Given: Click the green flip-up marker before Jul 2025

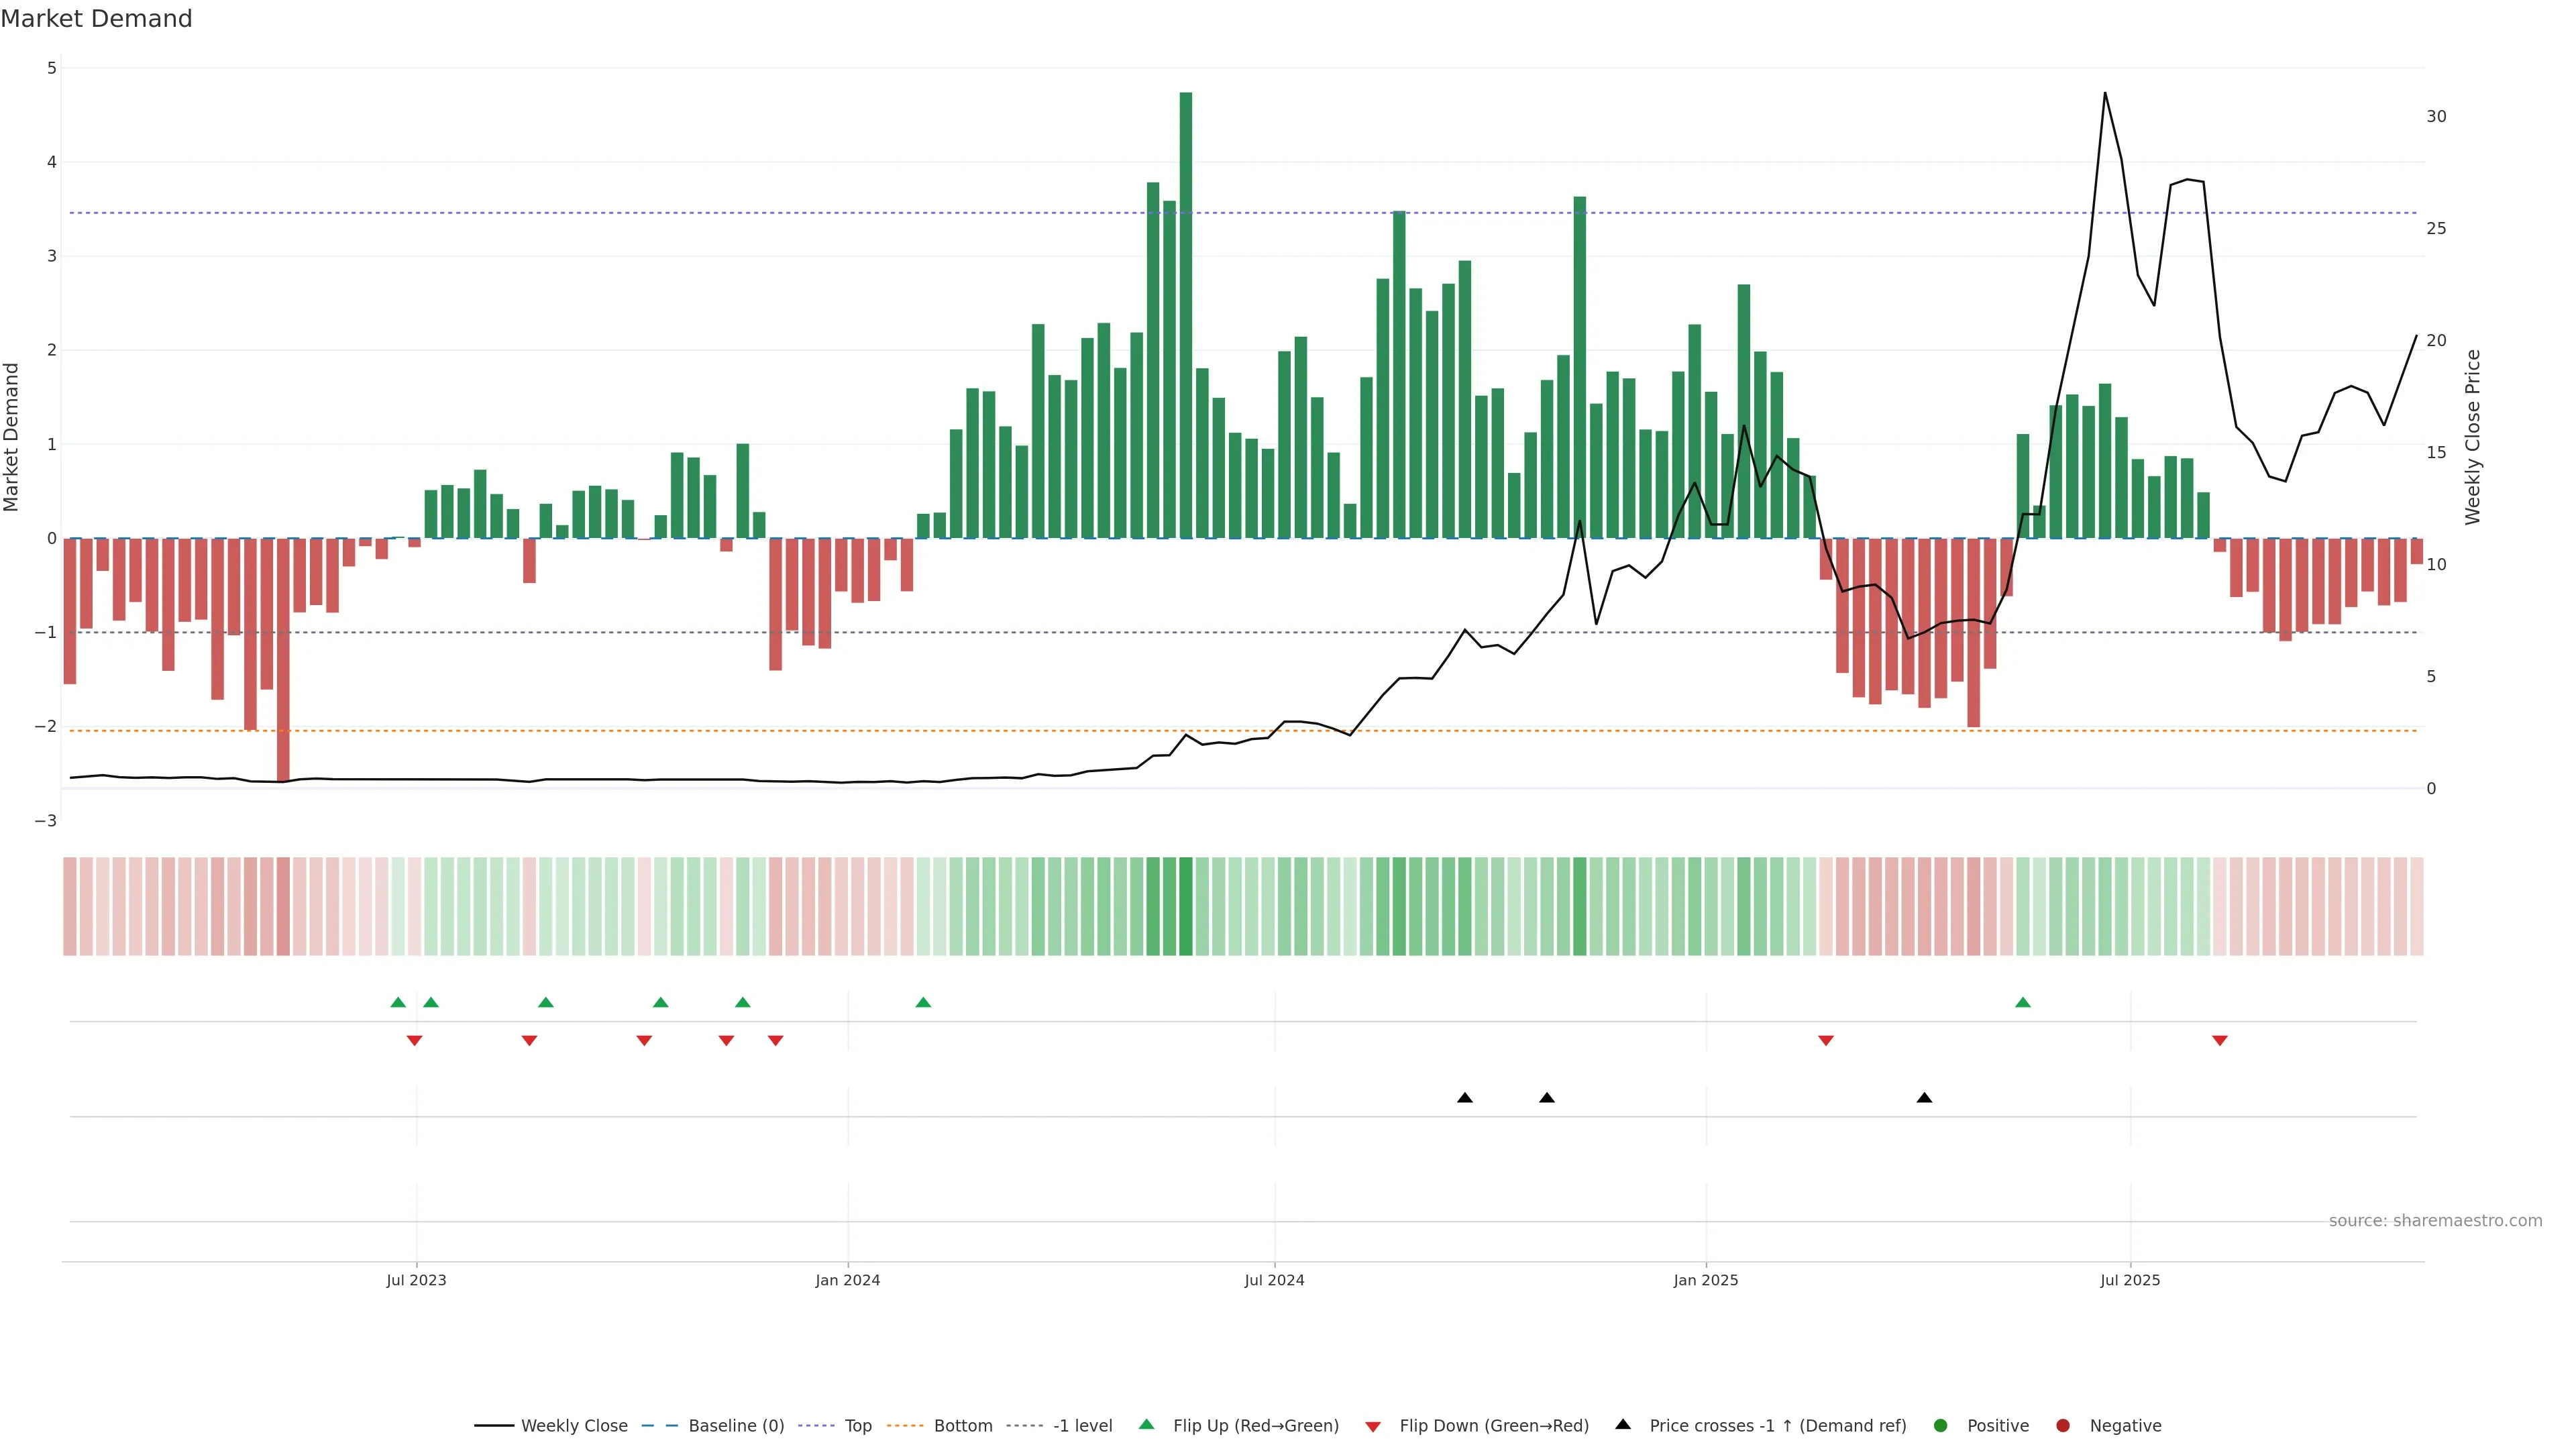Looking at the screenshot, I should [2023, 1002].
